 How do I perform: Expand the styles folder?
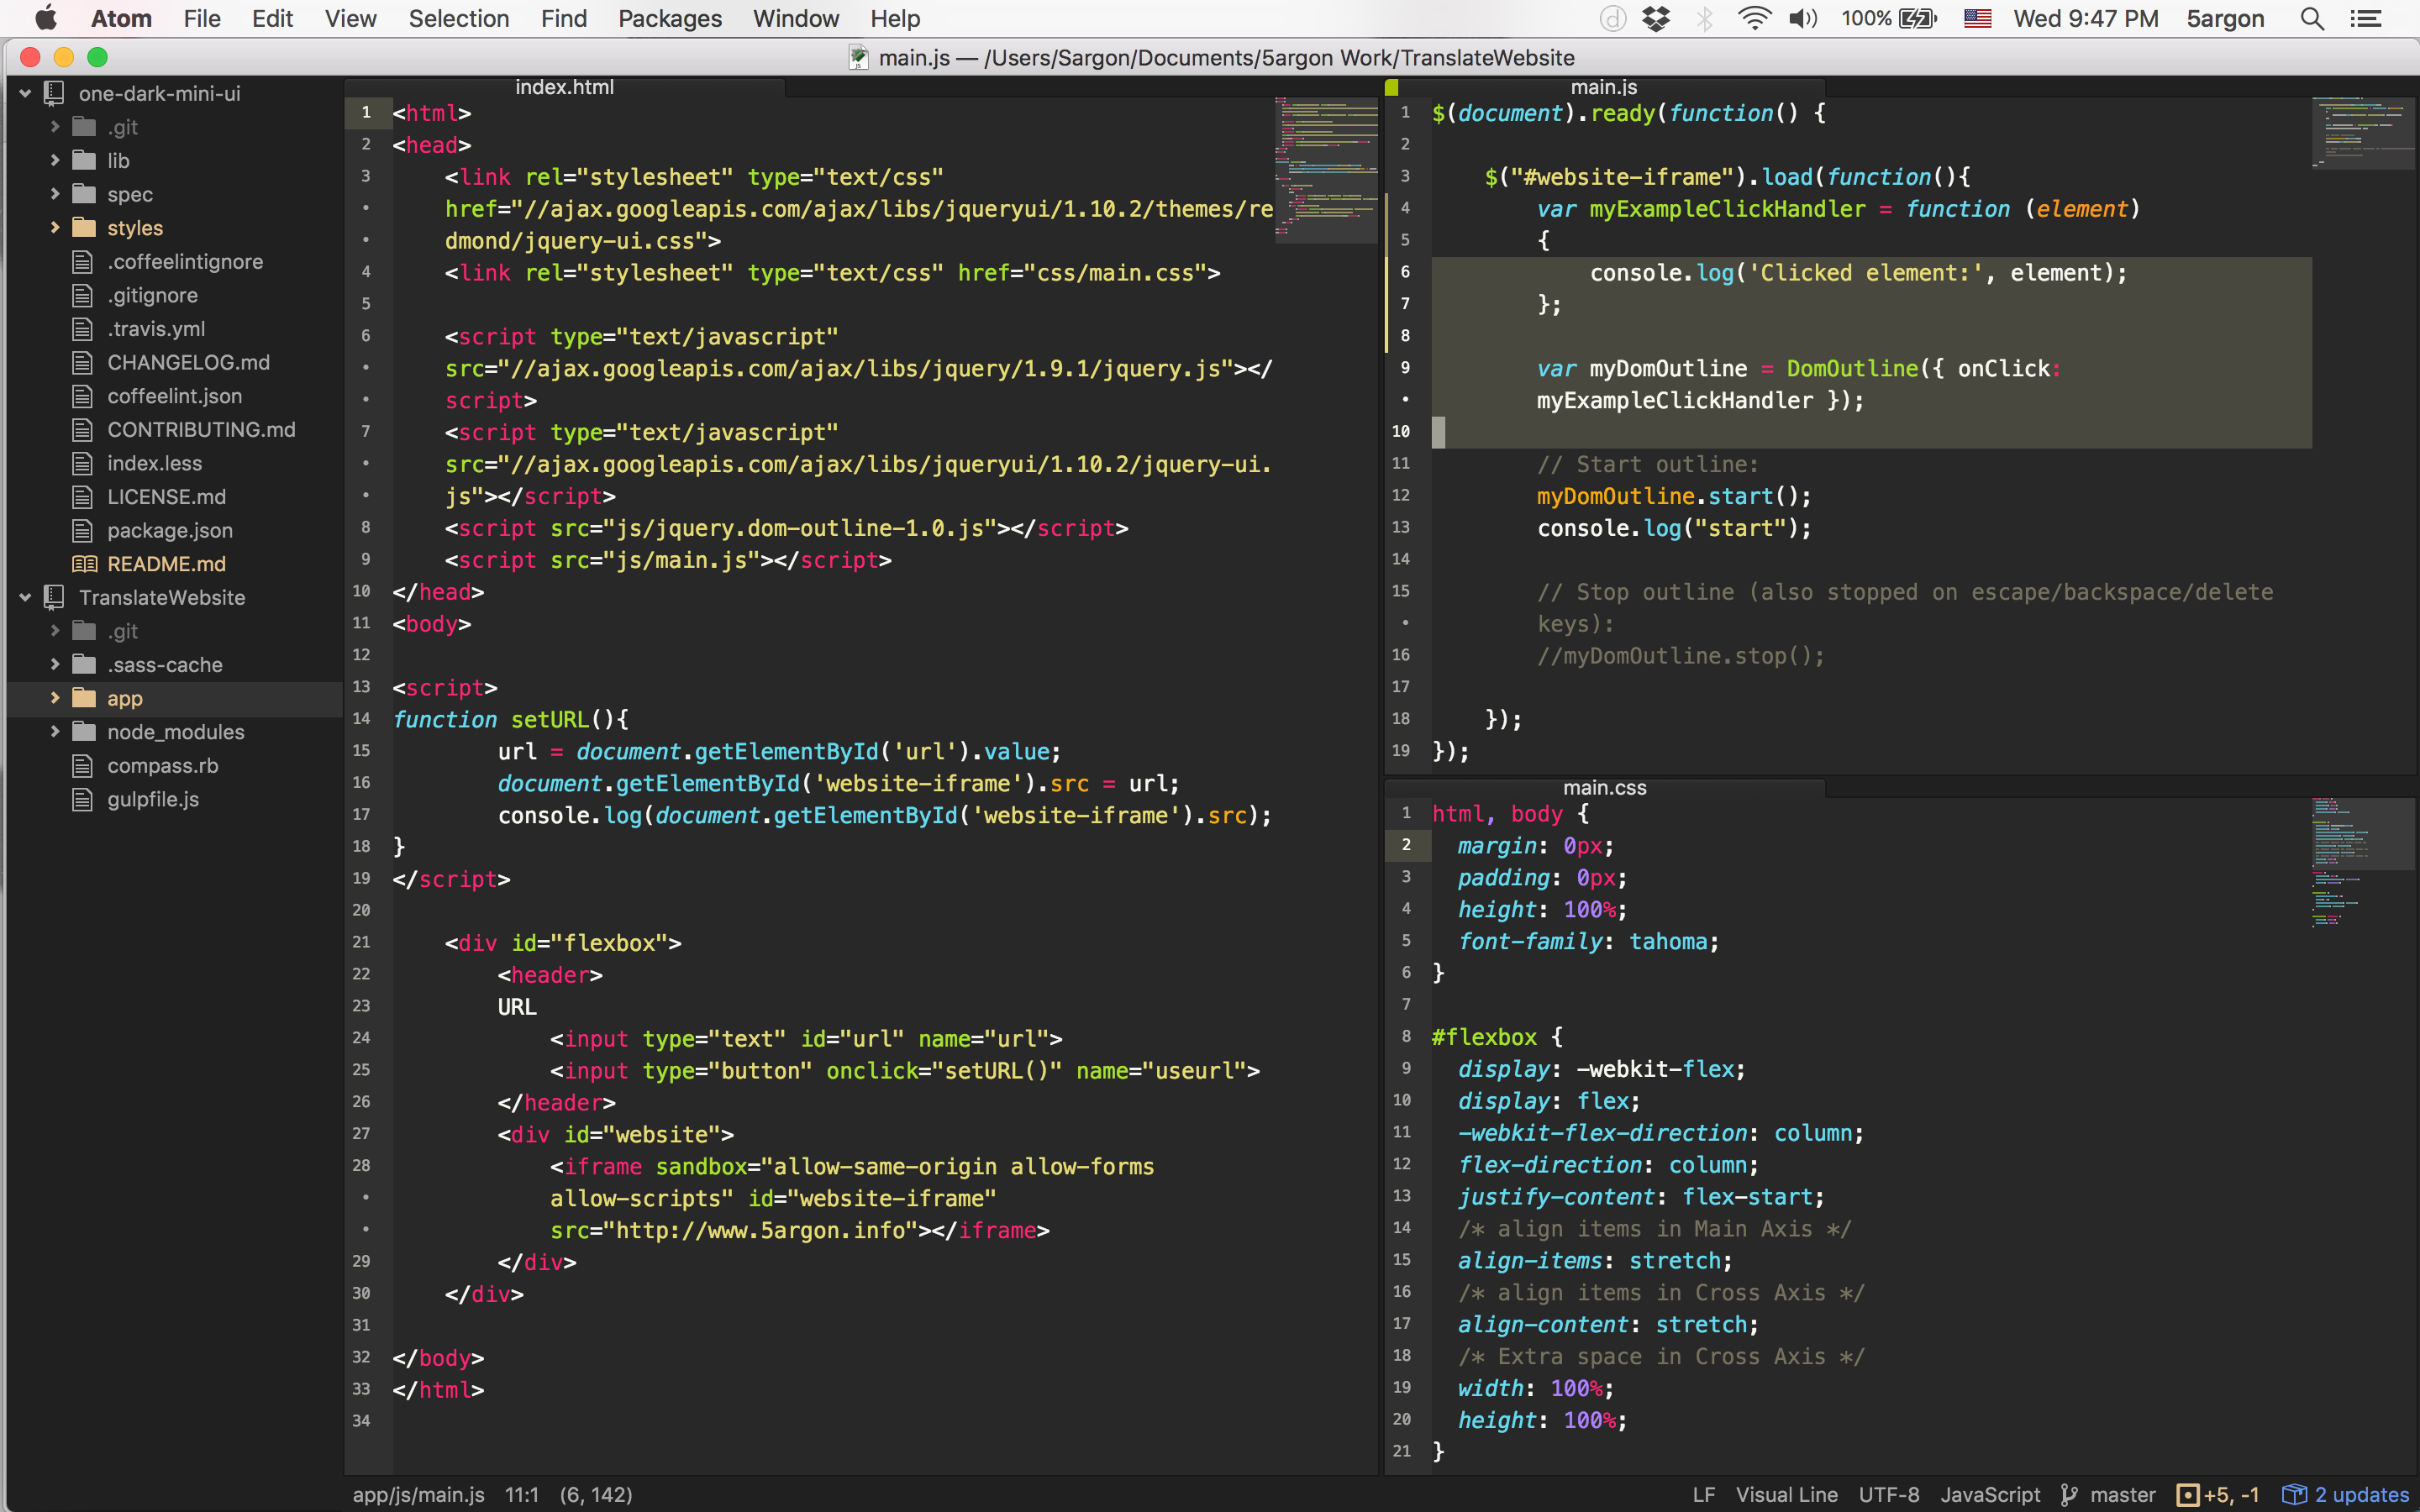pos(55,228)
